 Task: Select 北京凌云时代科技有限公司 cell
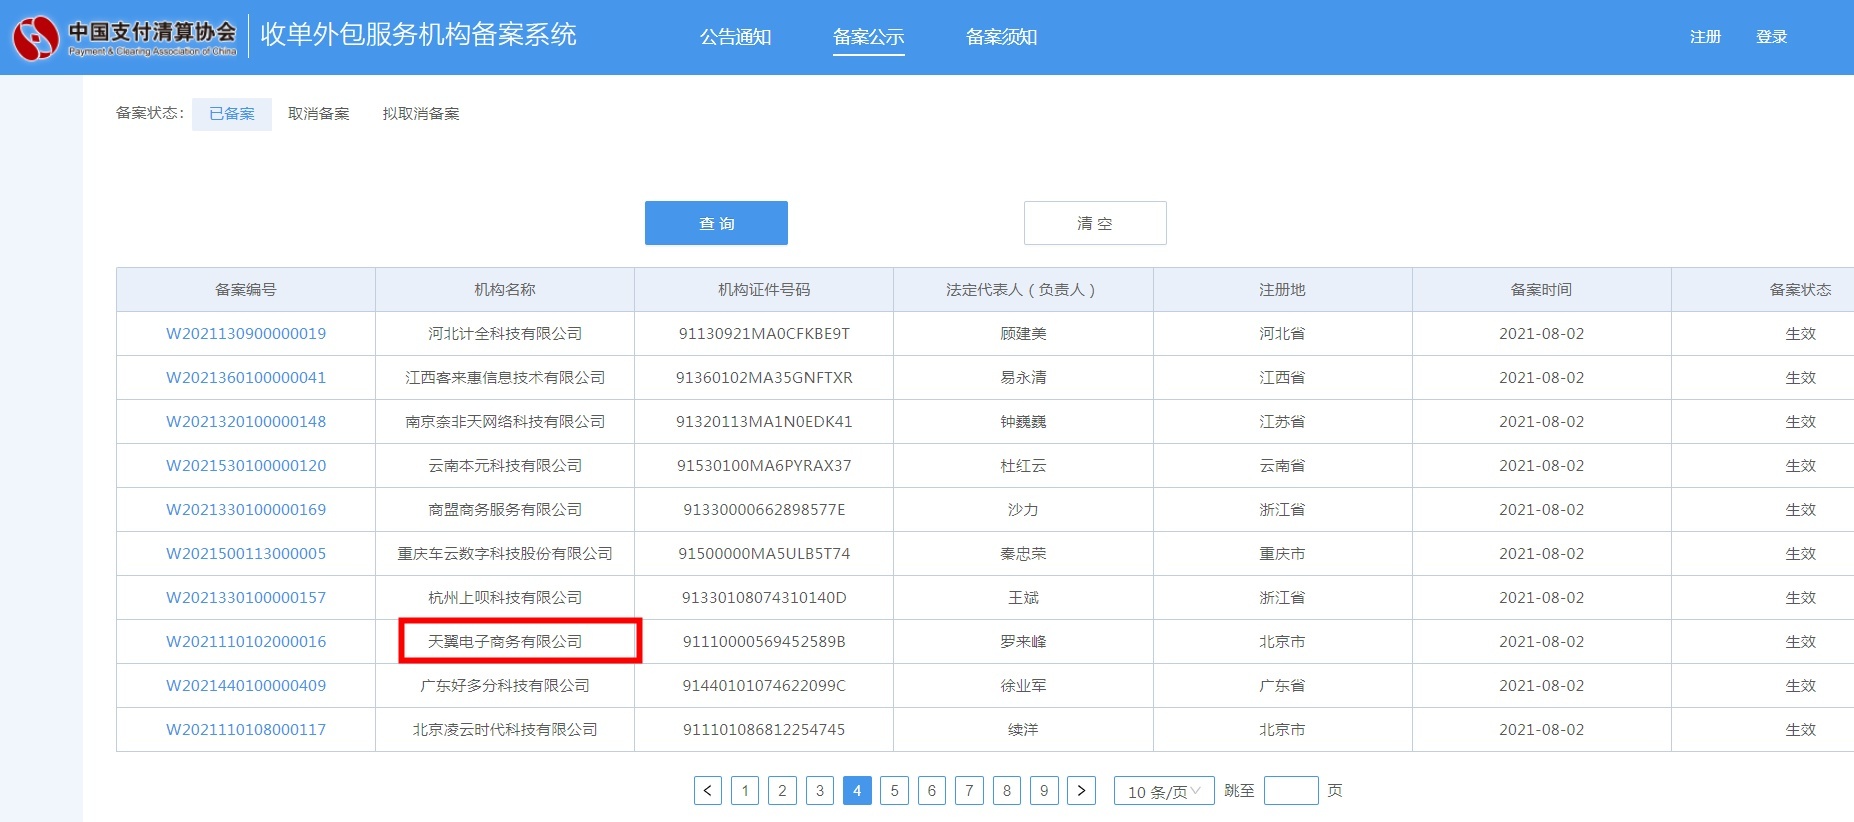tap(505, 730)
